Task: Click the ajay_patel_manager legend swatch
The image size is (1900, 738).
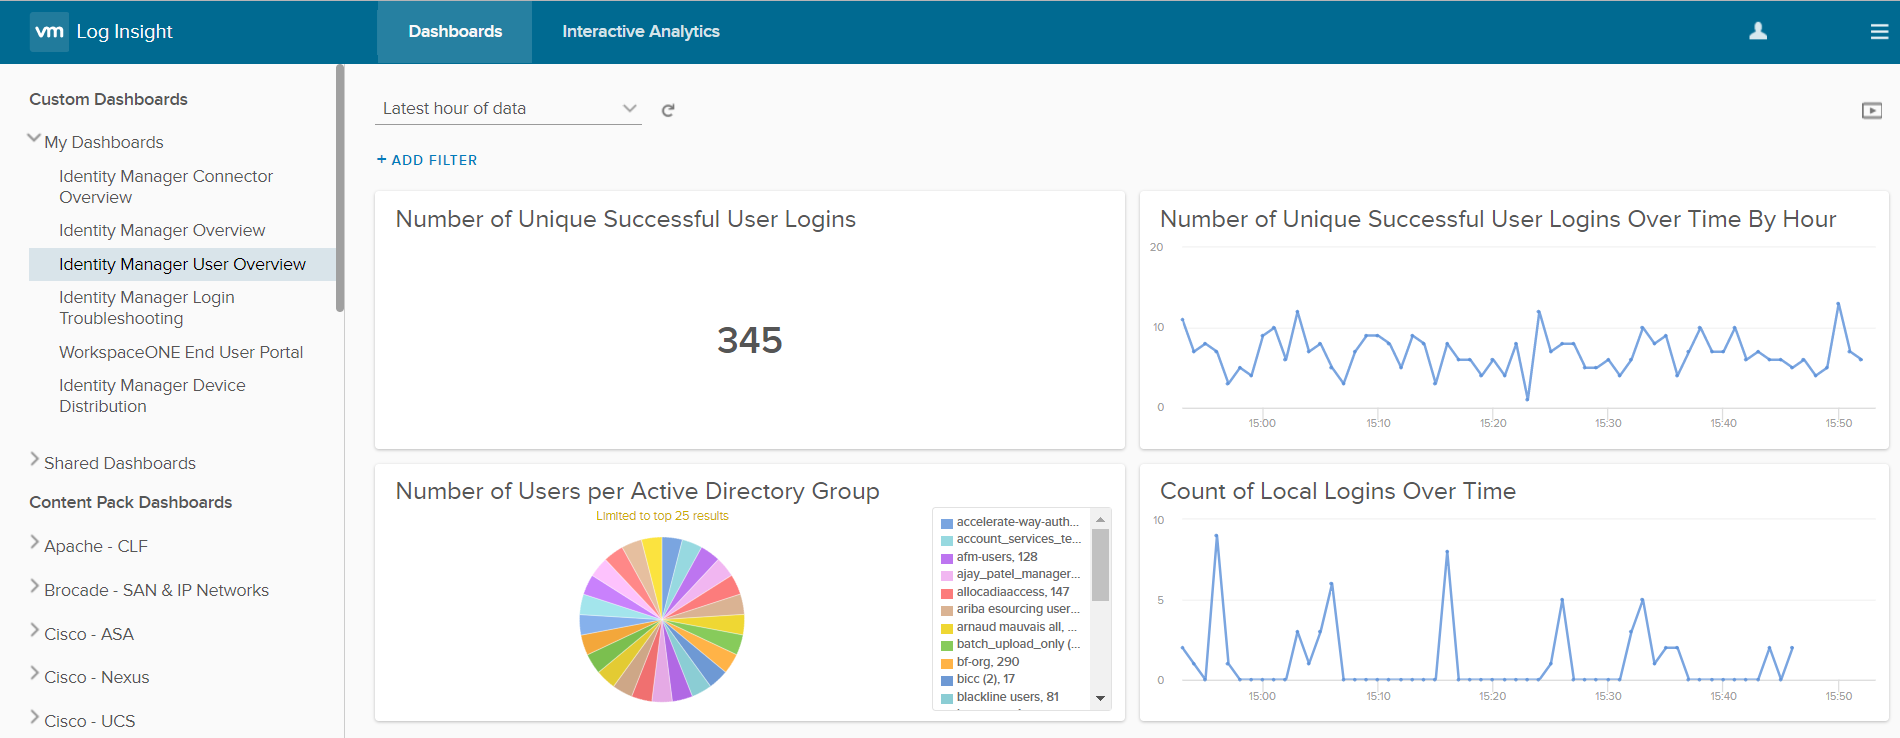Action: [946, 575]
